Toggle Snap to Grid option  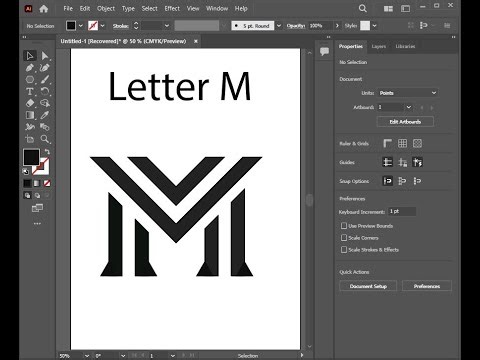(402, 181)
